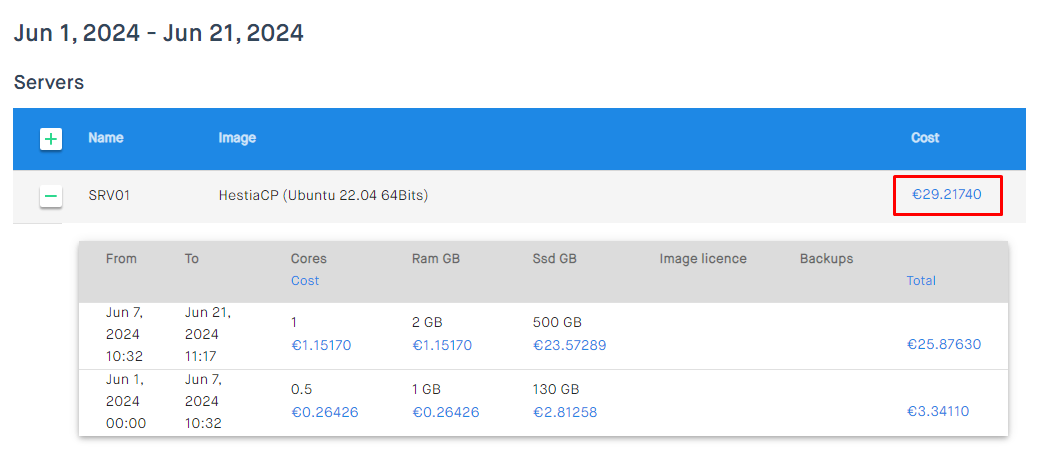Open row total €3.34110
This screenshot has height=451, width=1045.
(x=938, y=411)
